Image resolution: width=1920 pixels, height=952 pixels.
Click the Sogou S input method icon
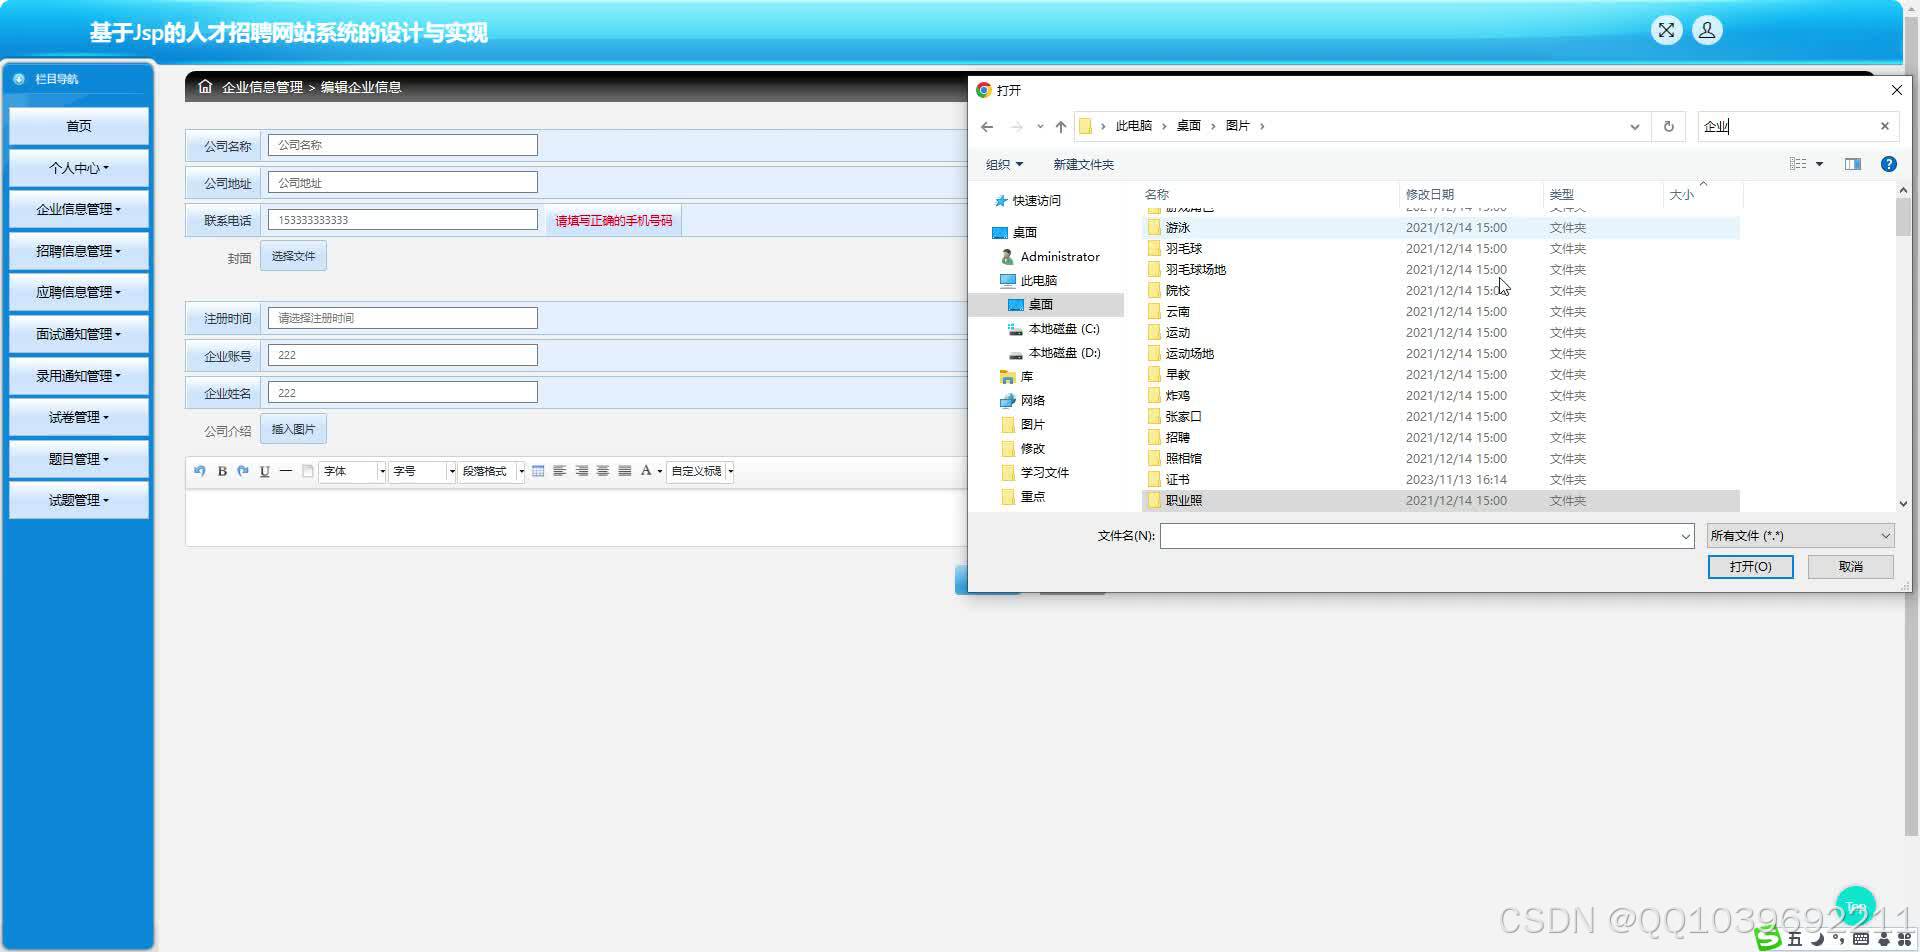pos(1768,939)
